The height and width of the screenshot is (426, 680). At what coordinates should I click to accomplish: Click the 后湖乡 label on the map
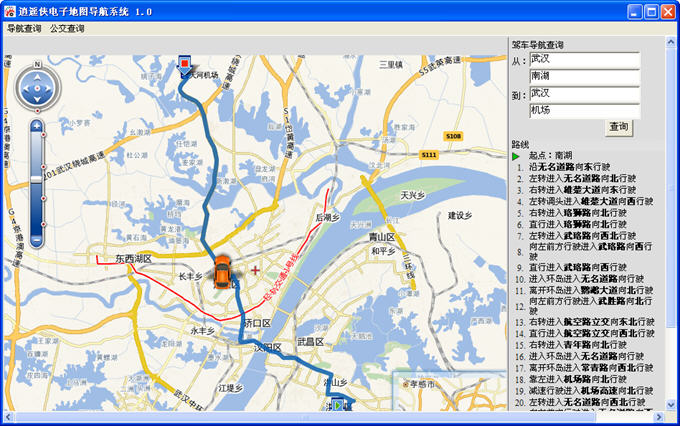[327, 218]
